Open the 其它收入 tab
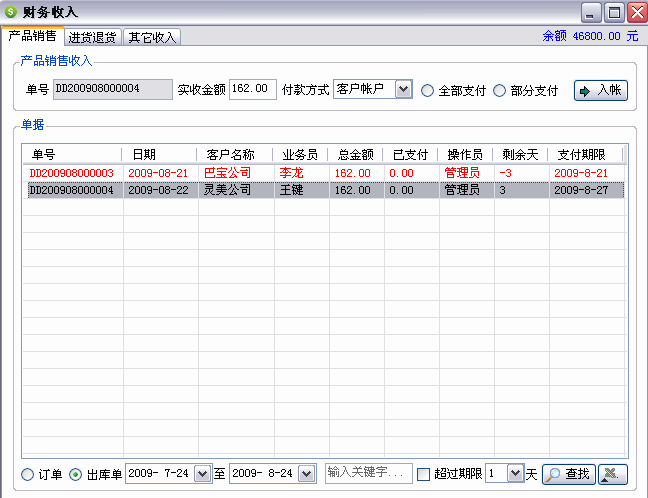 point(152,37)
